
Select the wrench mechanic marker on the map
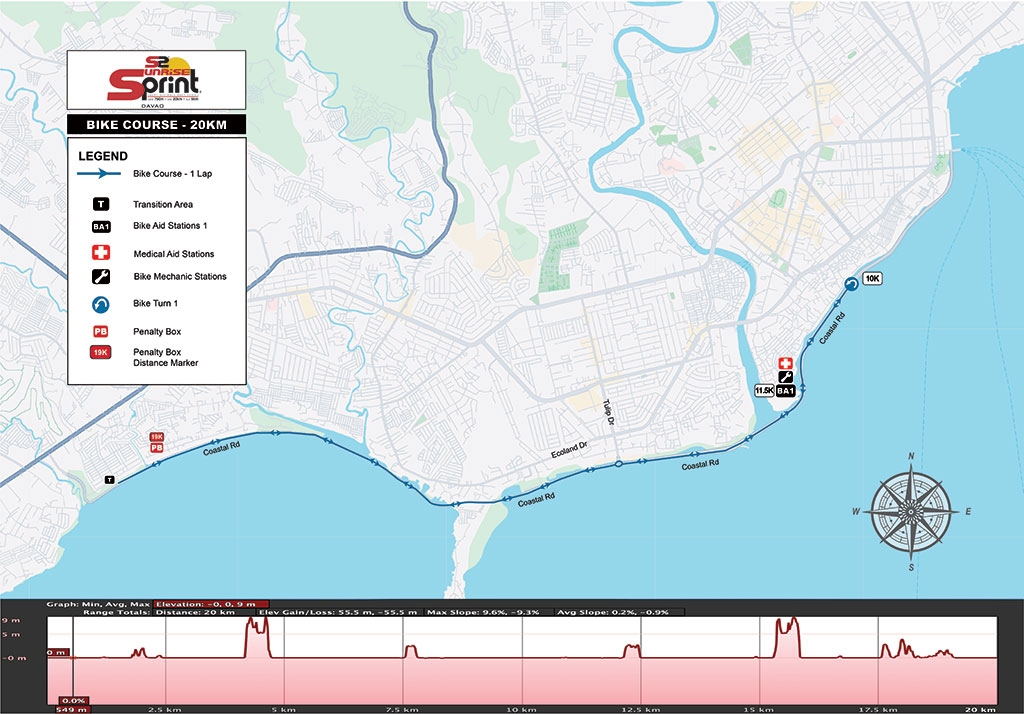(x=785, y=377)
